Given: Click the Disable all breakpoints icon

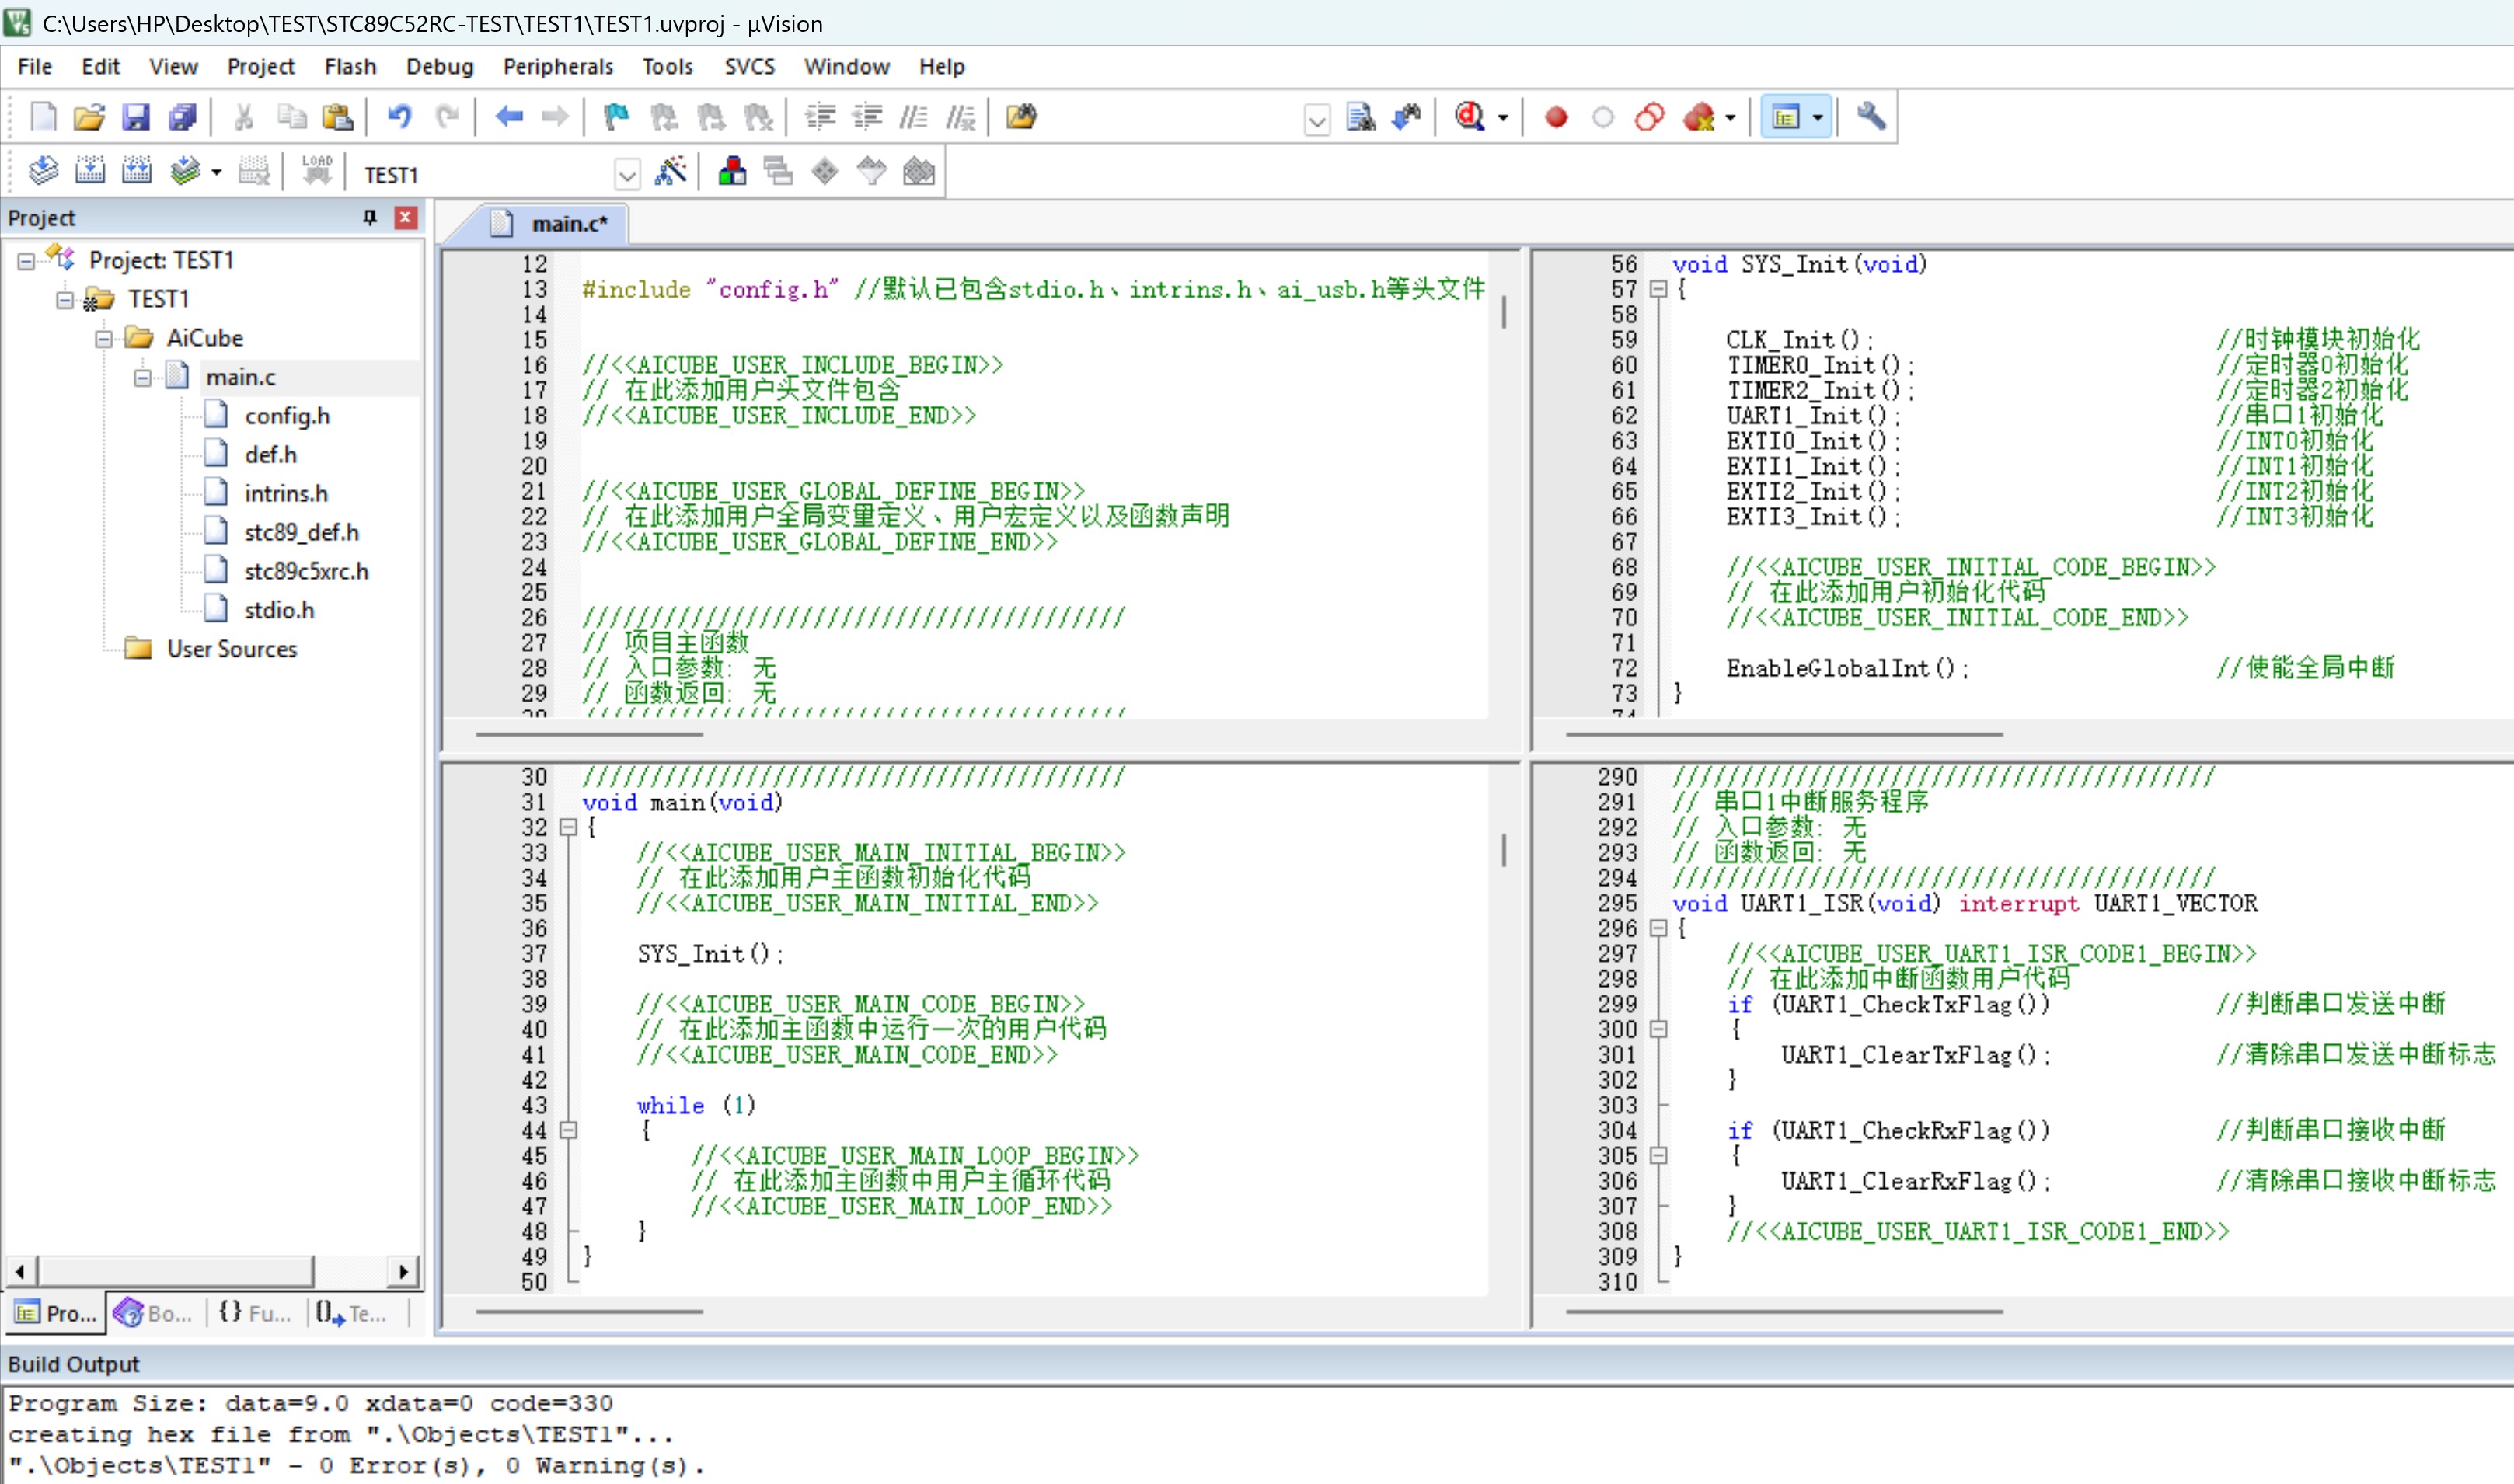Looking at the screenshot, I should point(1650,117).
